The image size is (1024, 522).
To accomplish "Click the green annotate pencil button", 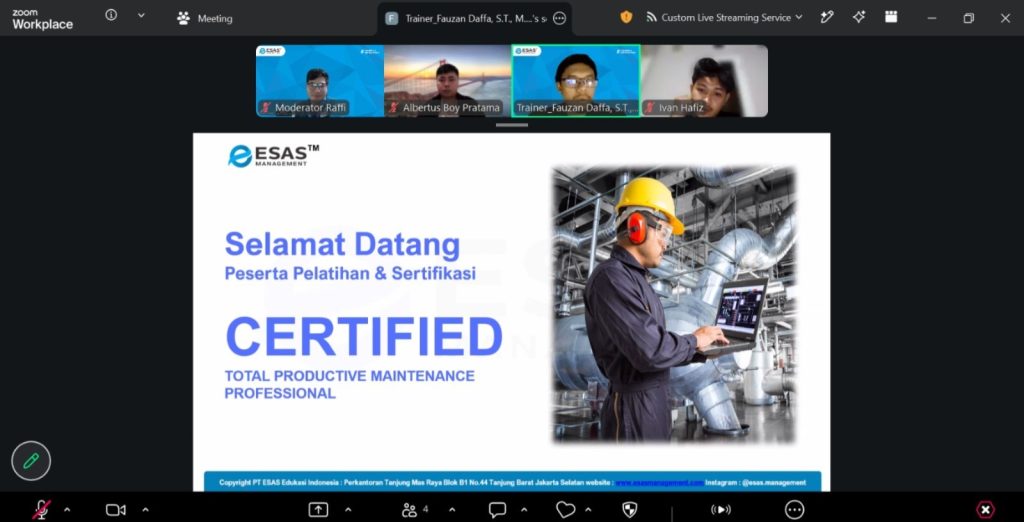I will pyautogui.click(x=31, y=461).
